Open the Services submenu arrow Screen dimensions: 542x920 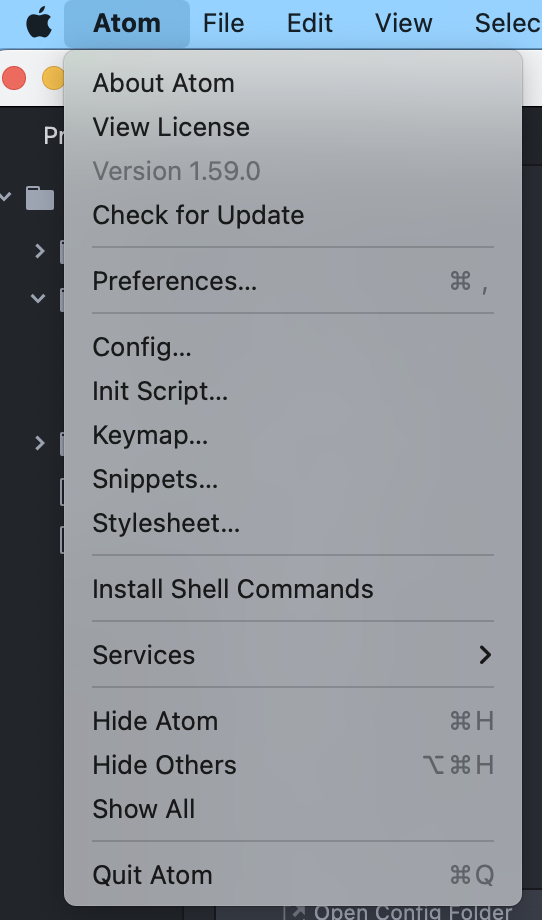(x=485, y=655)
